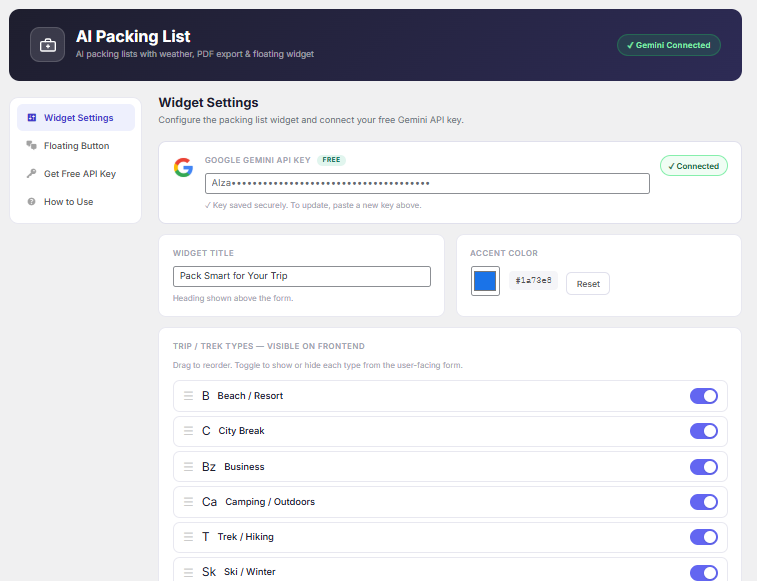This screenshot has width=757, height=581.
Task: Click the Ski / Winter row label
Action: 250,572
